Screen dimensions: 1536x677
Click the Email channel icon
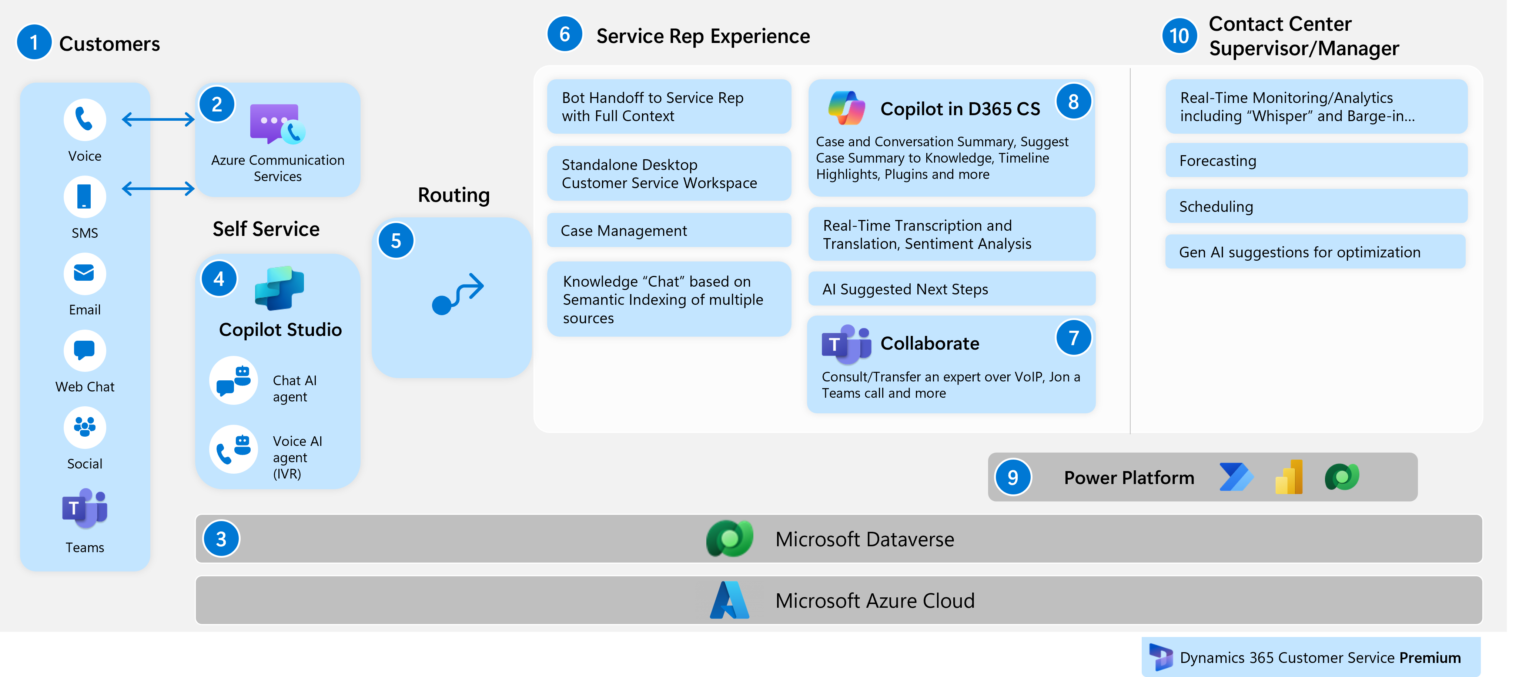click(84, 273)
